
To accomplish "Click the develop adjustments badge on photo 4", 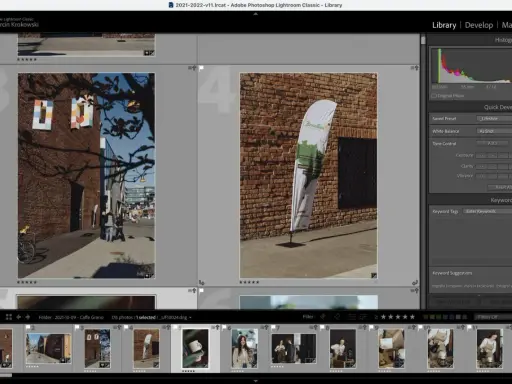I will point(374,275).
